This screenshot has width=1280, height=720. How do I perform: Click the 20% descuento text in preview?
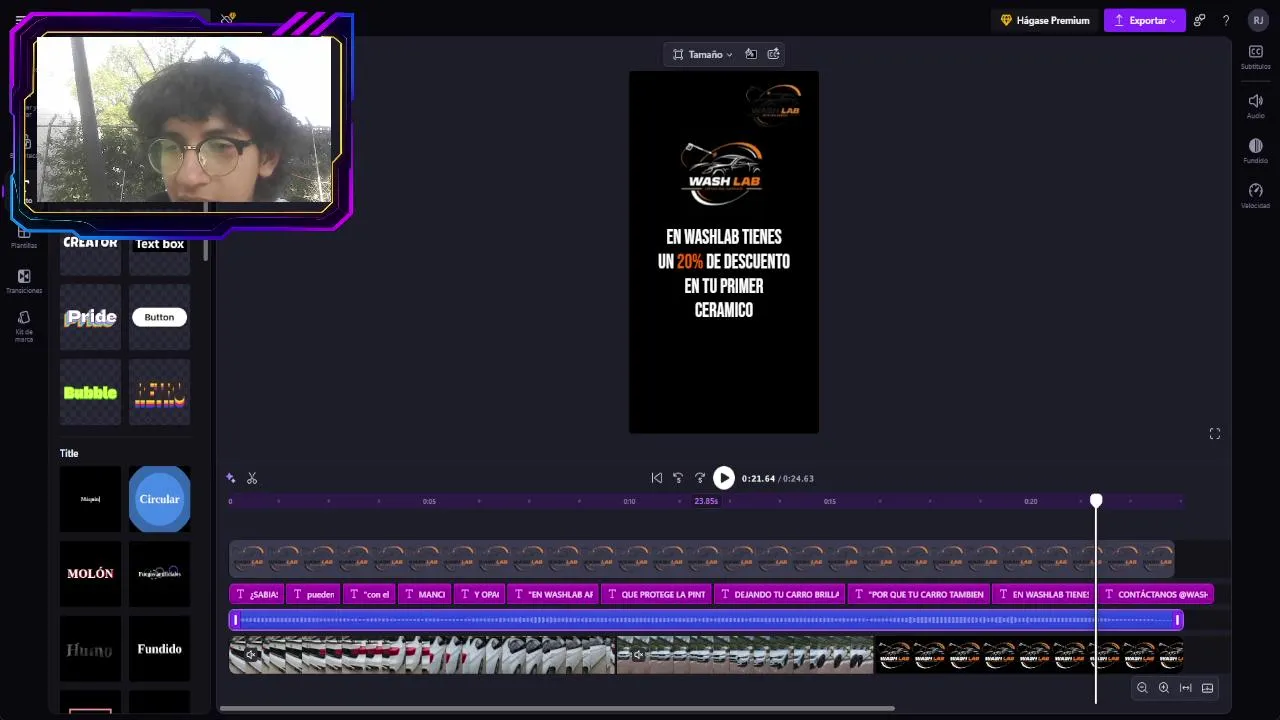click(724, 273)
